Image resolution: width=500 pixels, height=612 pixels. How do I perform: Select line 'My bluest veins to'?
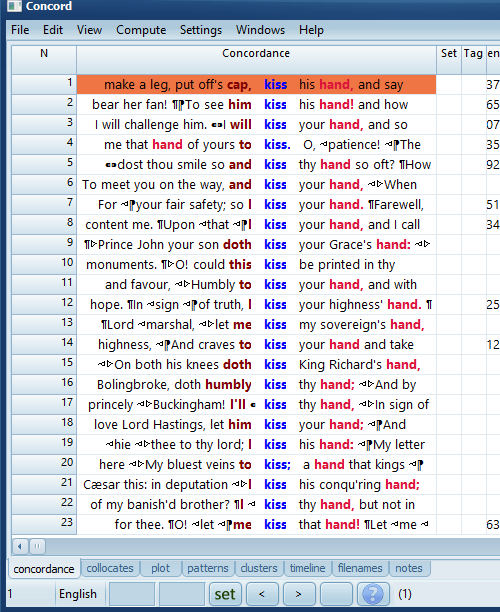click(x=256, y=464)
